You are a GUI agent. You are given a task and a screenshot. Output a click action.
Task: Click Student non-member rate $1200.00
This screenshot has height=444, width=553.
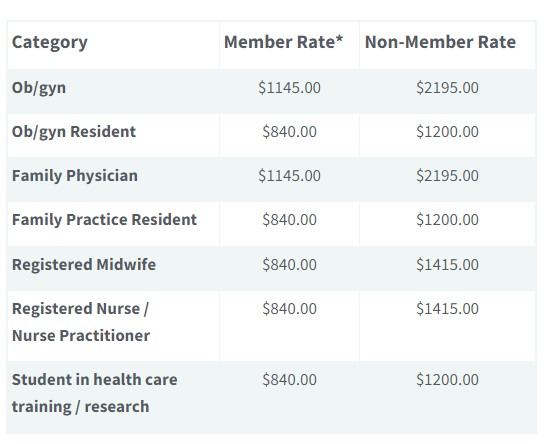447,380
